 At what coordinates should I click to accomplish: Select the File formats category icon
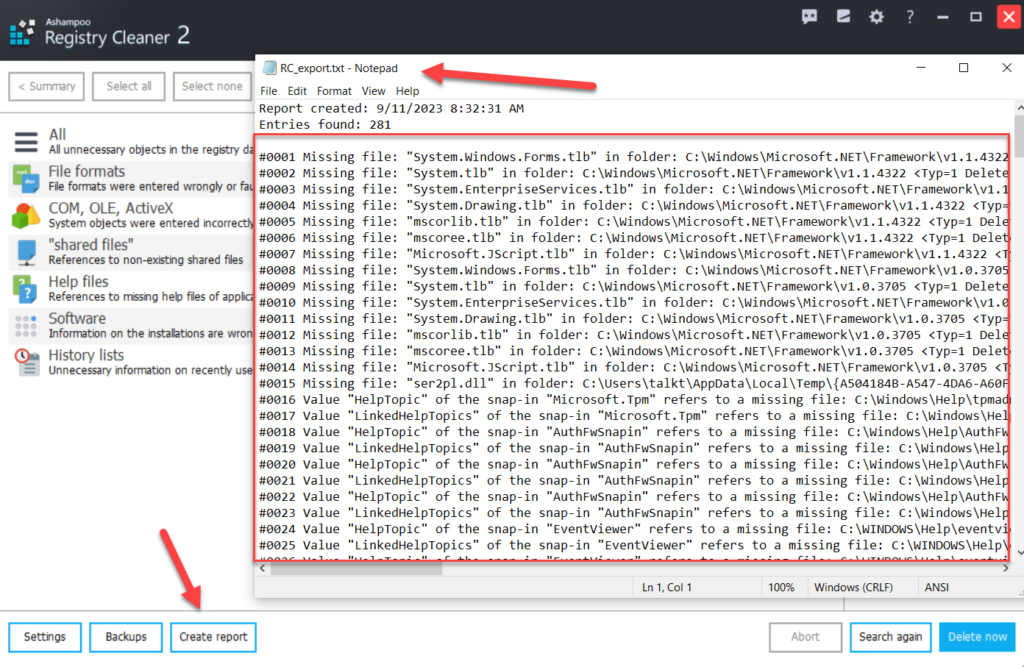[x=26, y=179]
